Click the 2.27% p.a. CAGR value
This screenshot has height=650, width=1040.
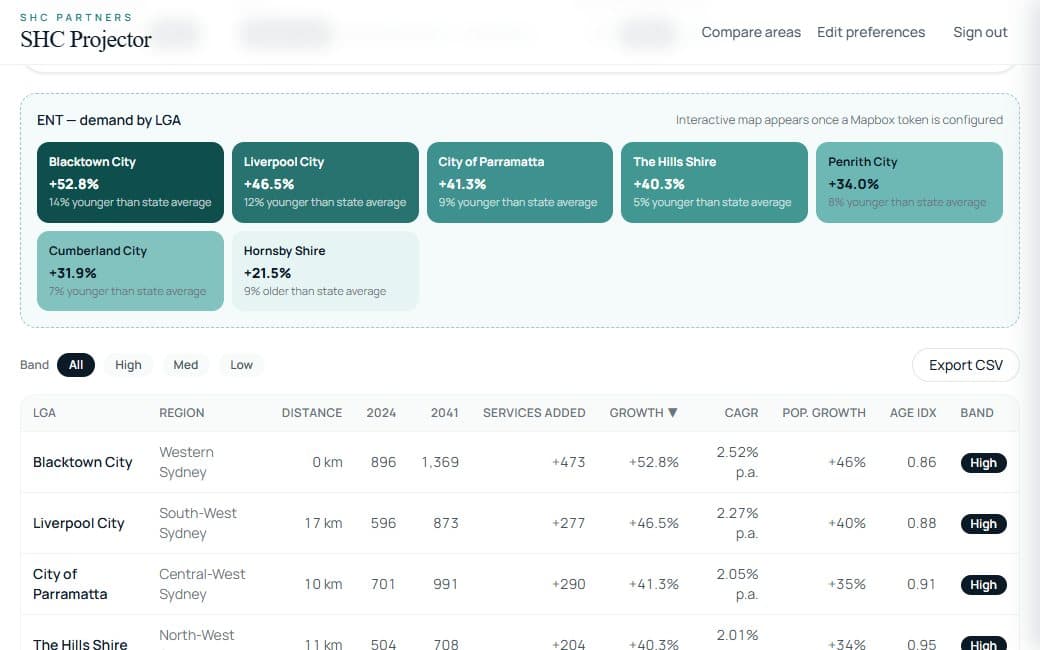click(737, 523)
